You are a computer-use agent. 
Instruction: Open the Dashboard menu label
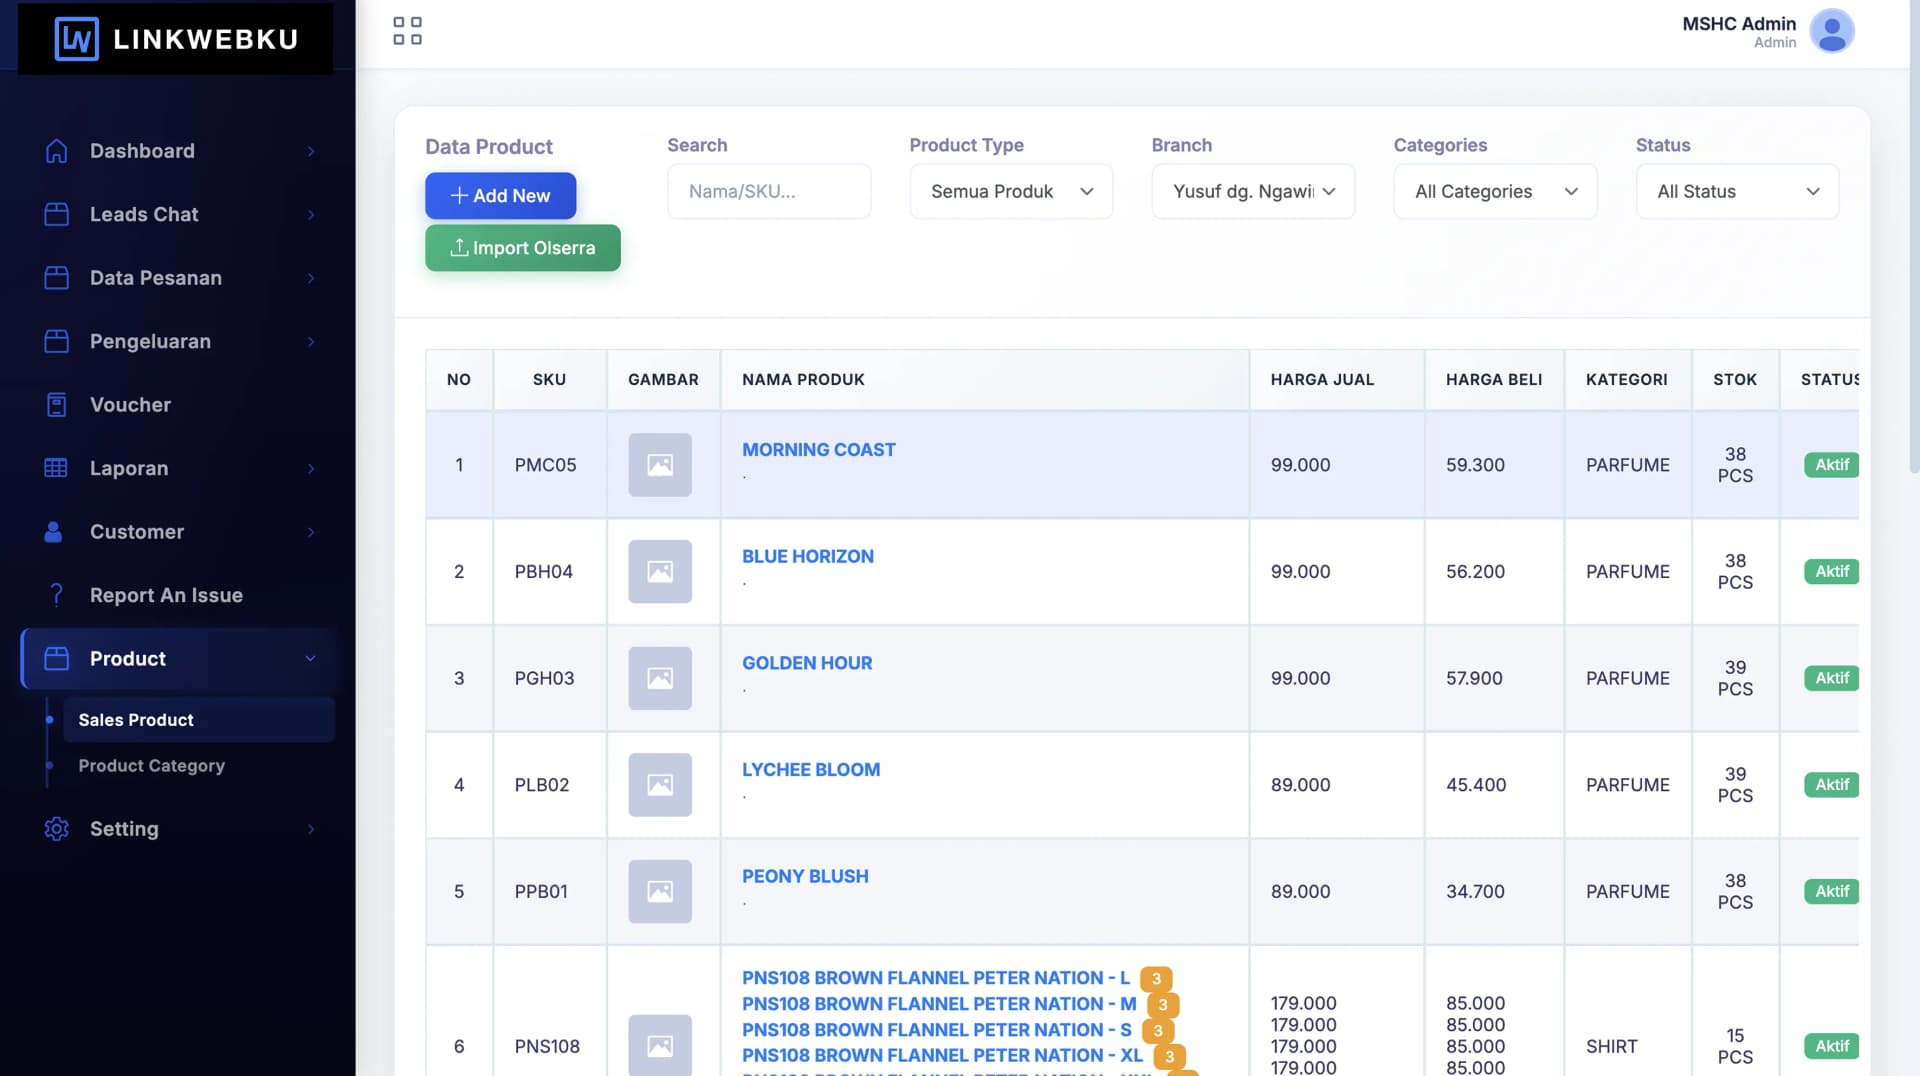pyautogui.click(x=142, y=151)
